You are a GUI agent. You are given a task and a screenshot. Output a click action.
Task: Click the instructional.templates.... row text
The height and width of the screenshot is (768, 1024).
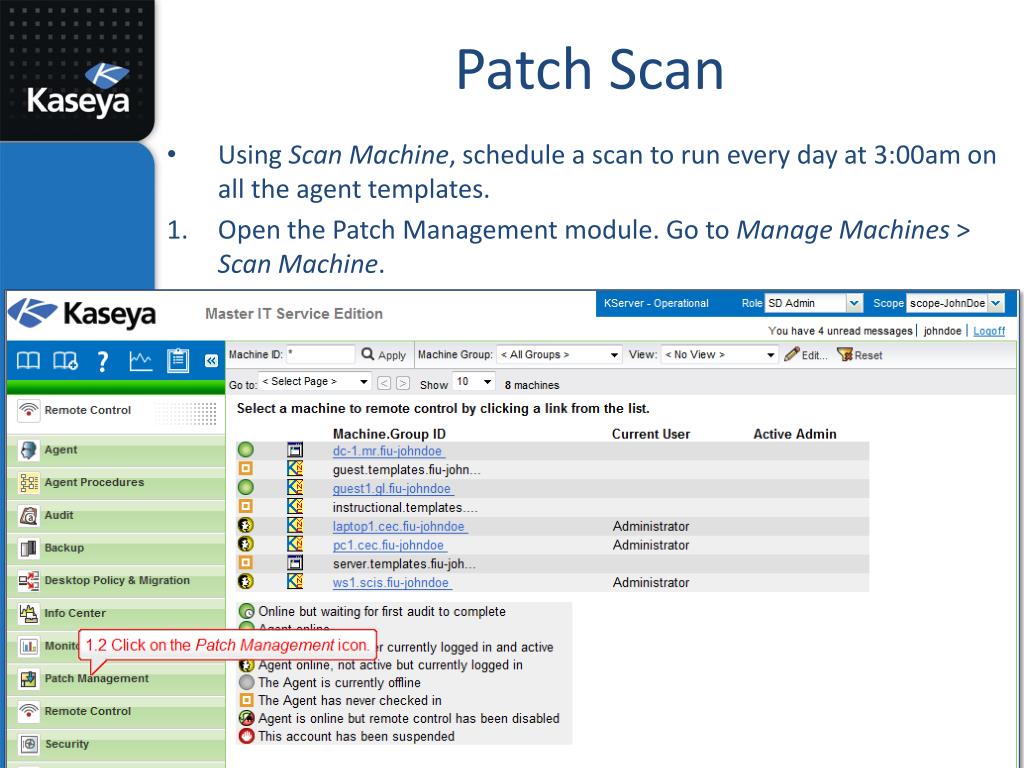point(405,507)
